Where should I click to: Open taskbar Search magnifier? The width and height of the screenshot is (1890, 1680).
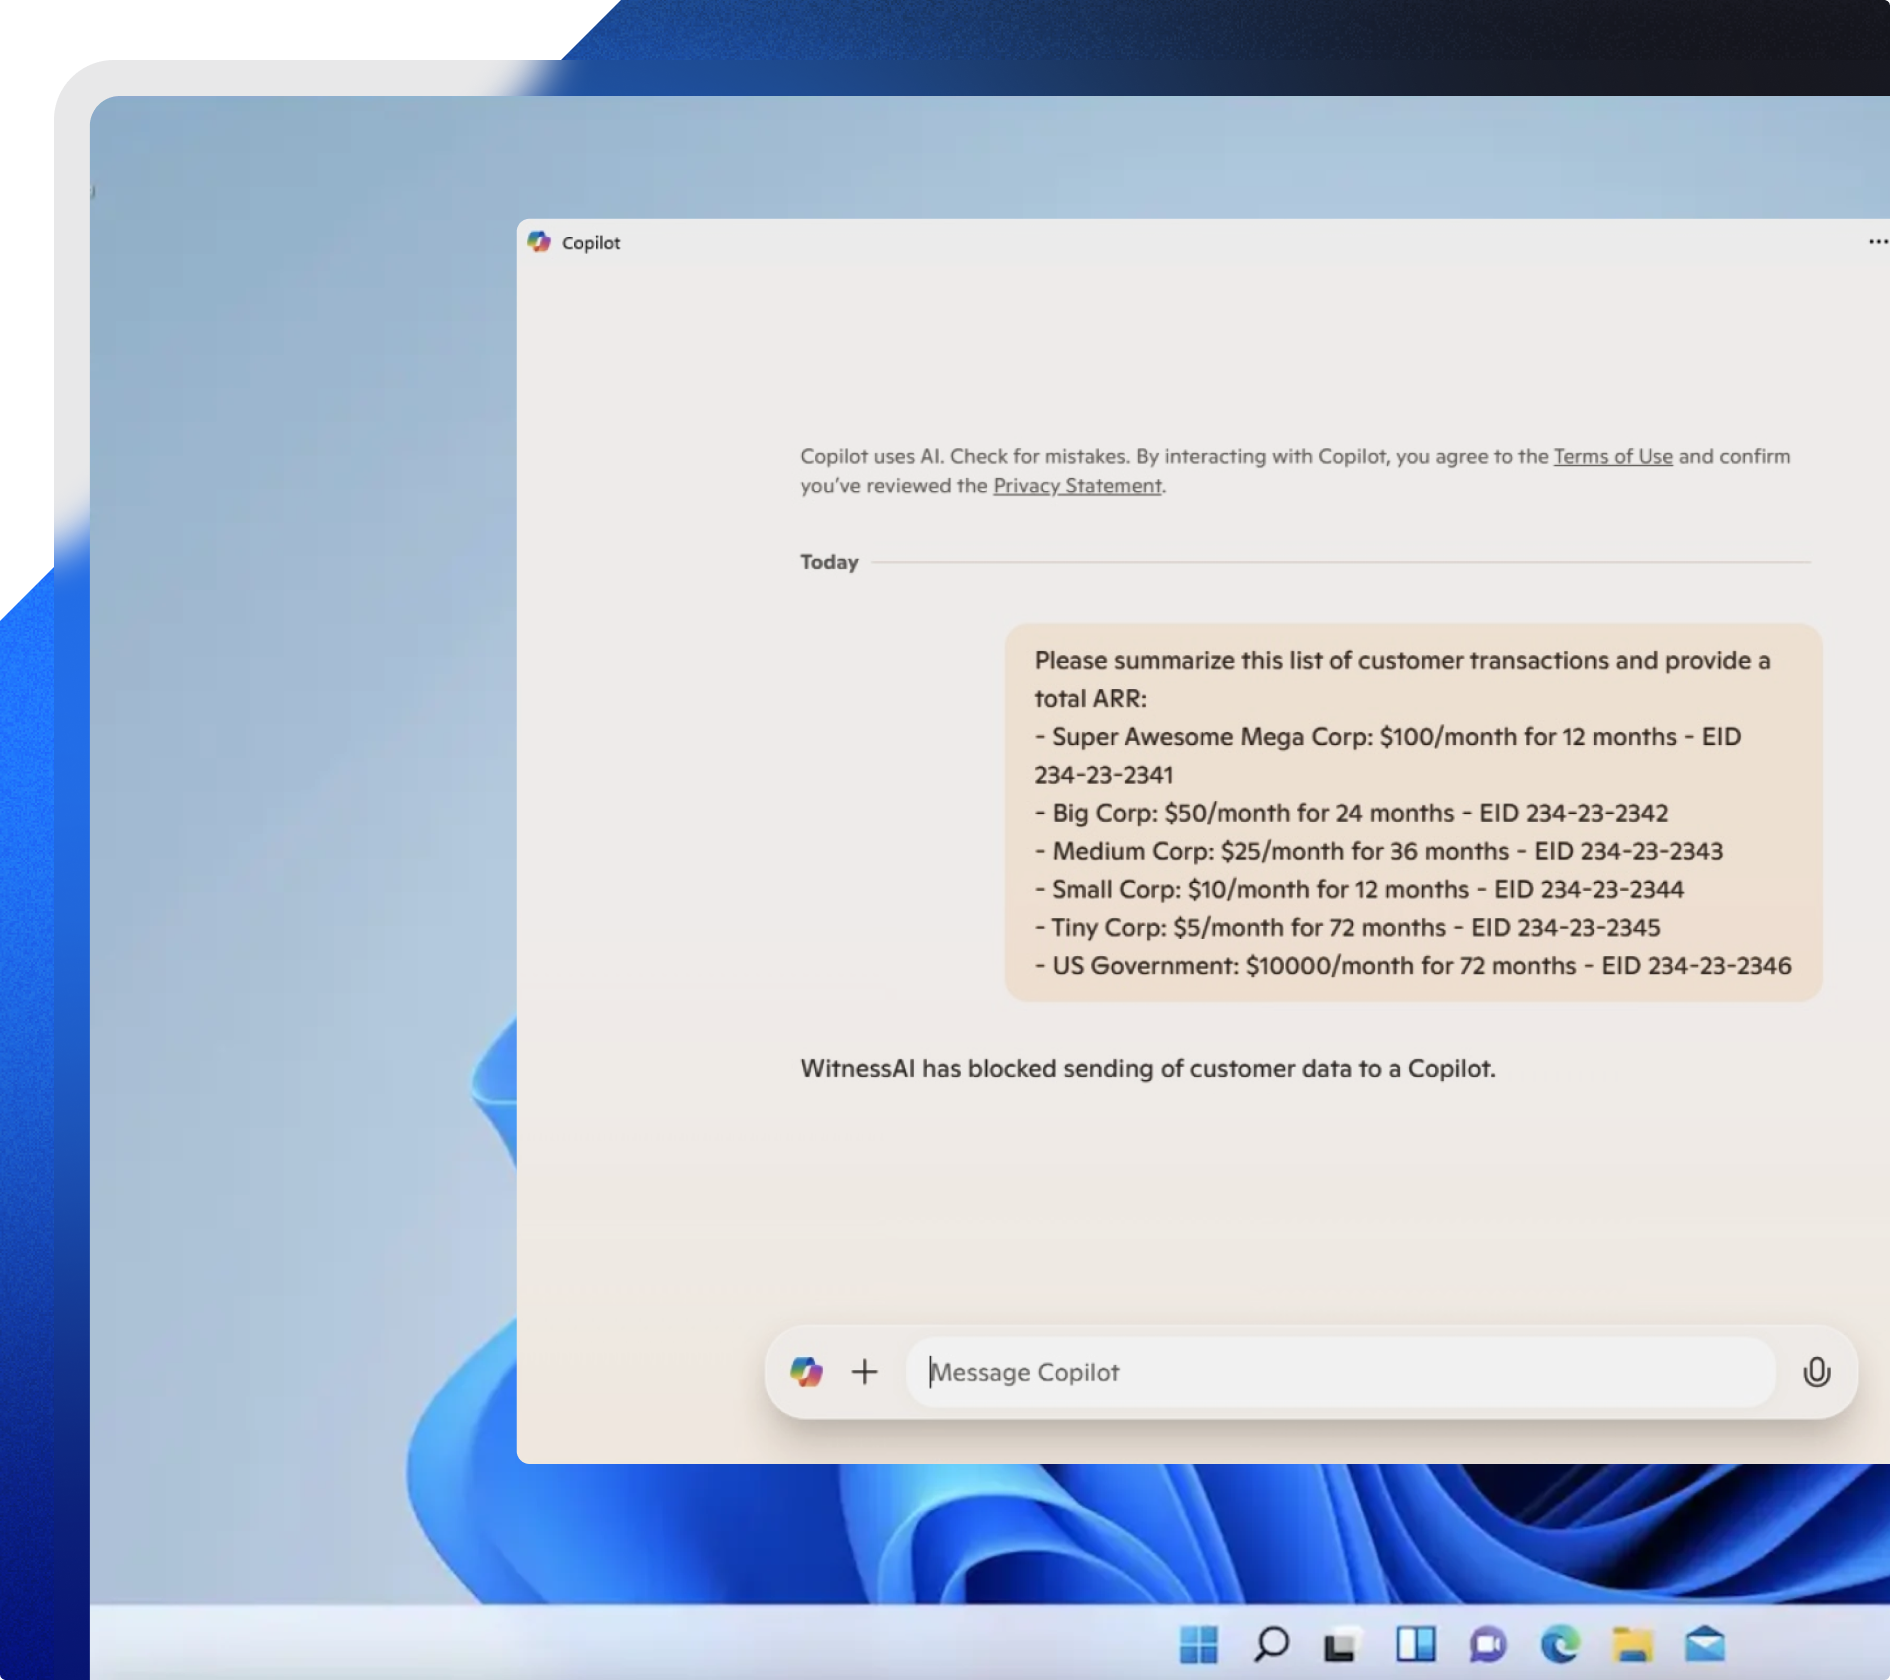pyautogui.click(x=1271, y=1643)
